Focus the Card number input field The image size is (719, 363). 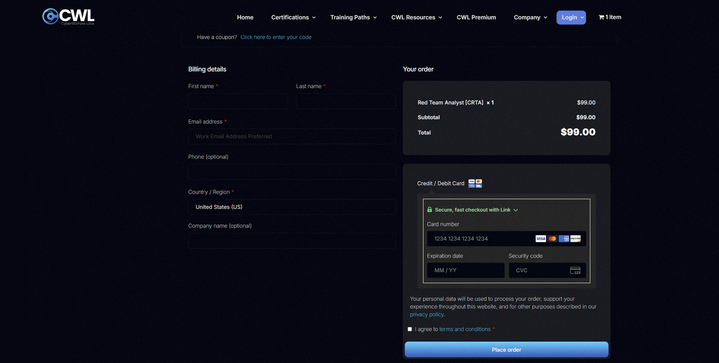click(506, 239)
